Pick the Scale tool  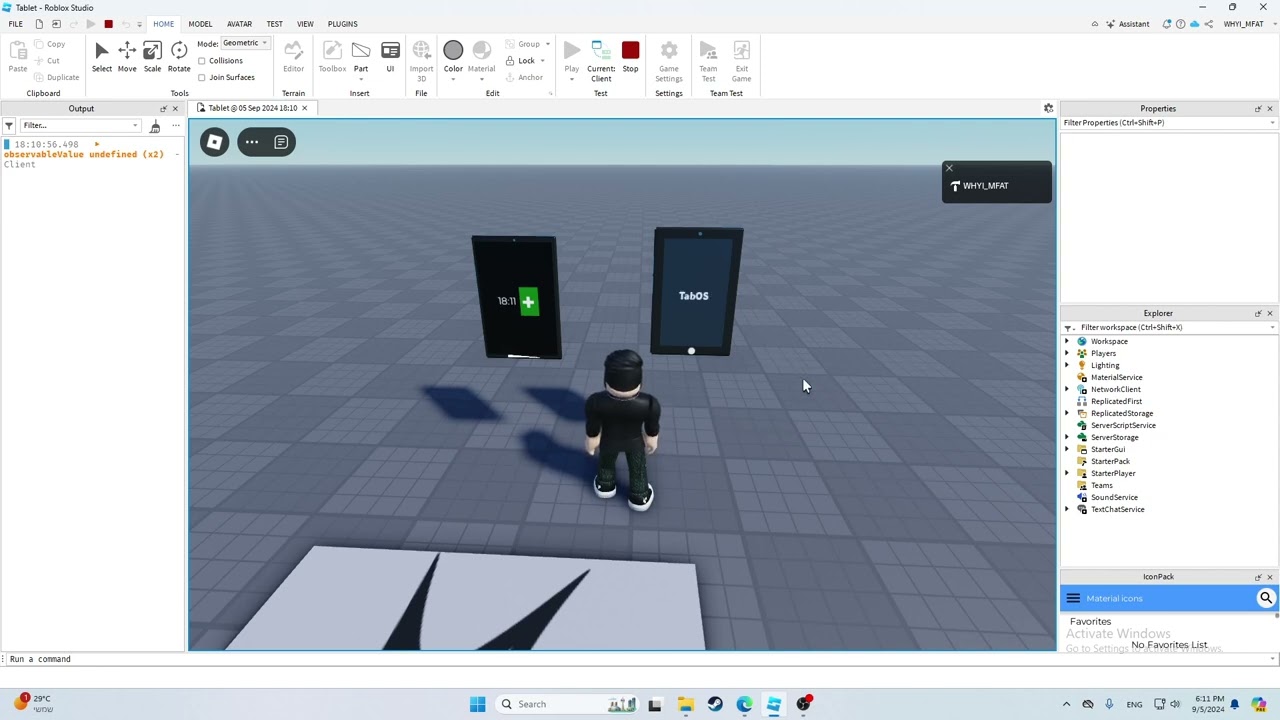(152, 57)
